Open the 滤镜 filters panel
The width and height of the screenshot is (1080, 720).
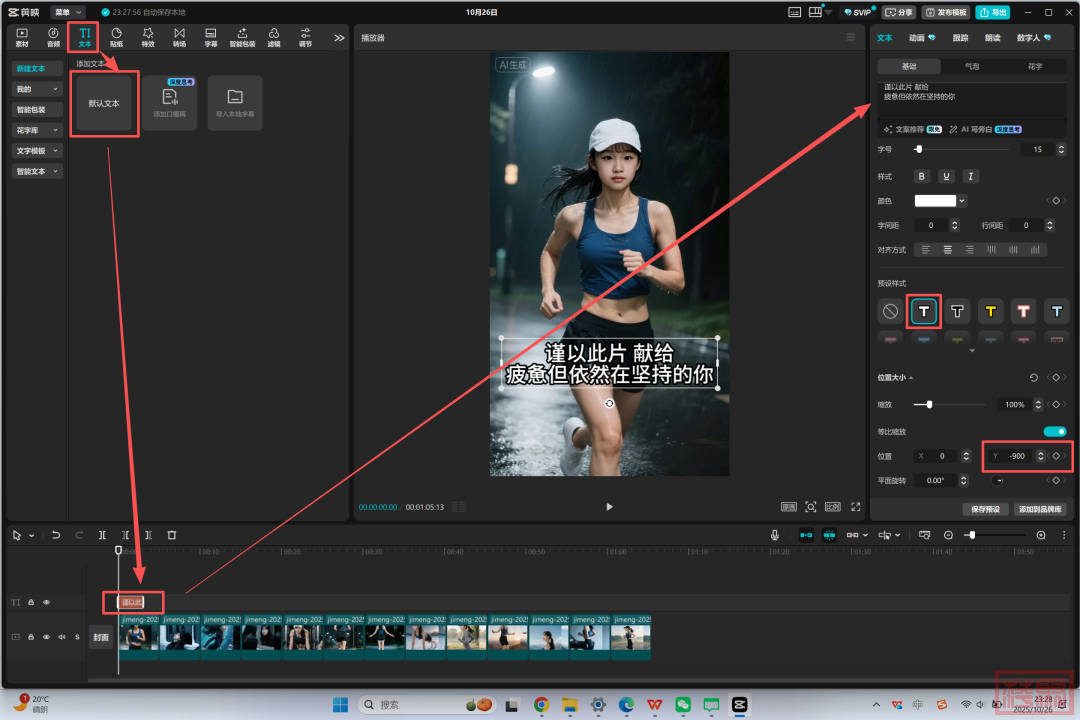pyautogui.click(x=273, y=37)
